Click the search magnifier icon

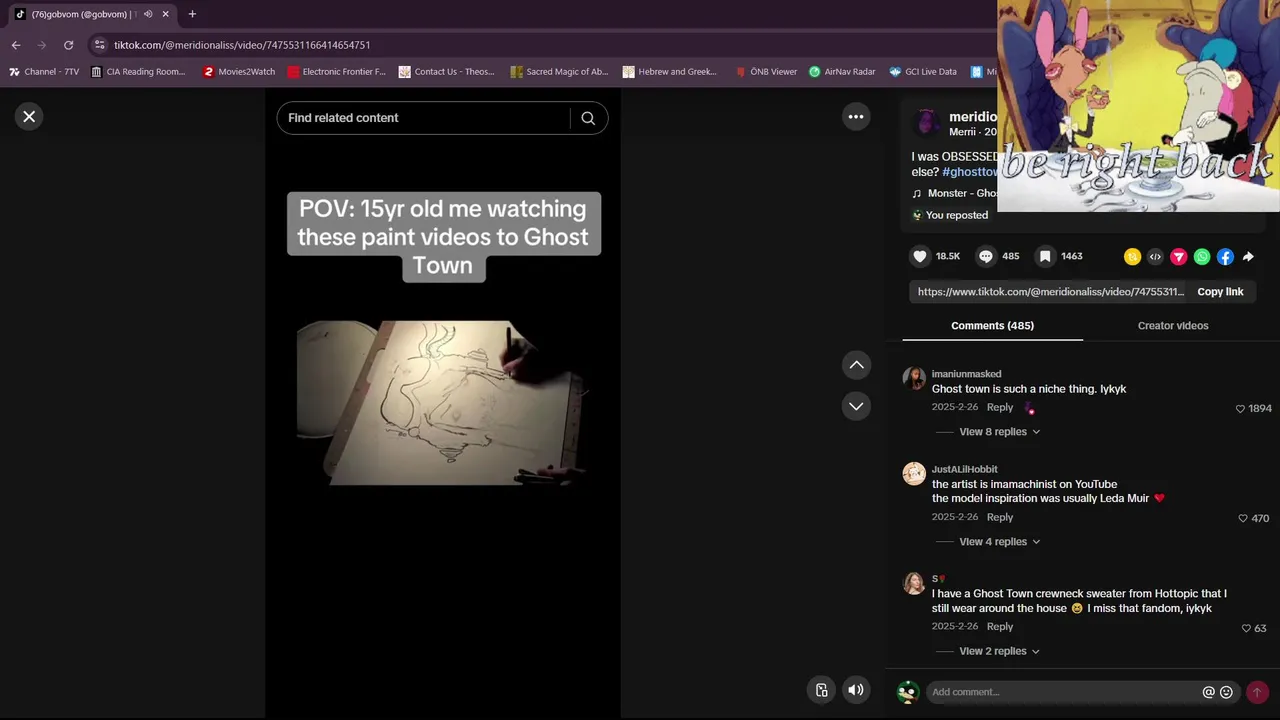coord(588,118)
